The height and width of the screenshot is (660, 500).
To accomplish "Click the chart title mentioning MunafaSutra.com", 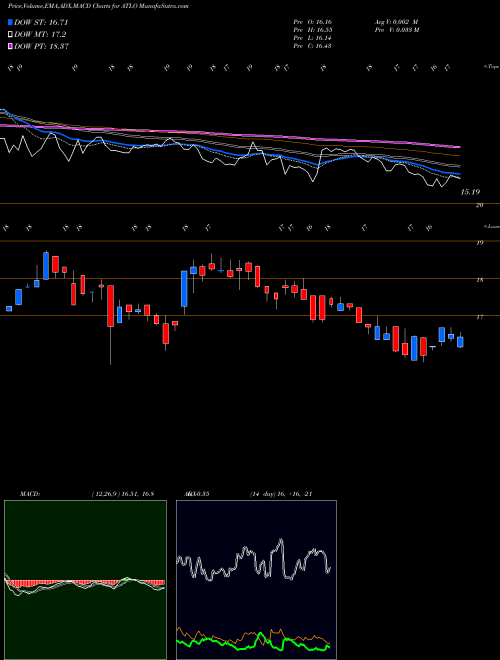I will click(98, 6).
